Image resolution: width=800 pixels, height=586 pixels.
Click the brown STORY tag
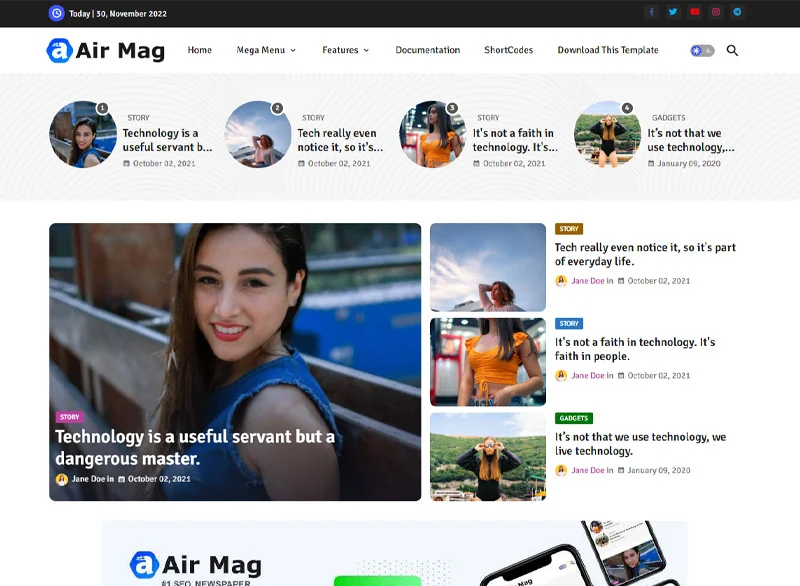568,228
